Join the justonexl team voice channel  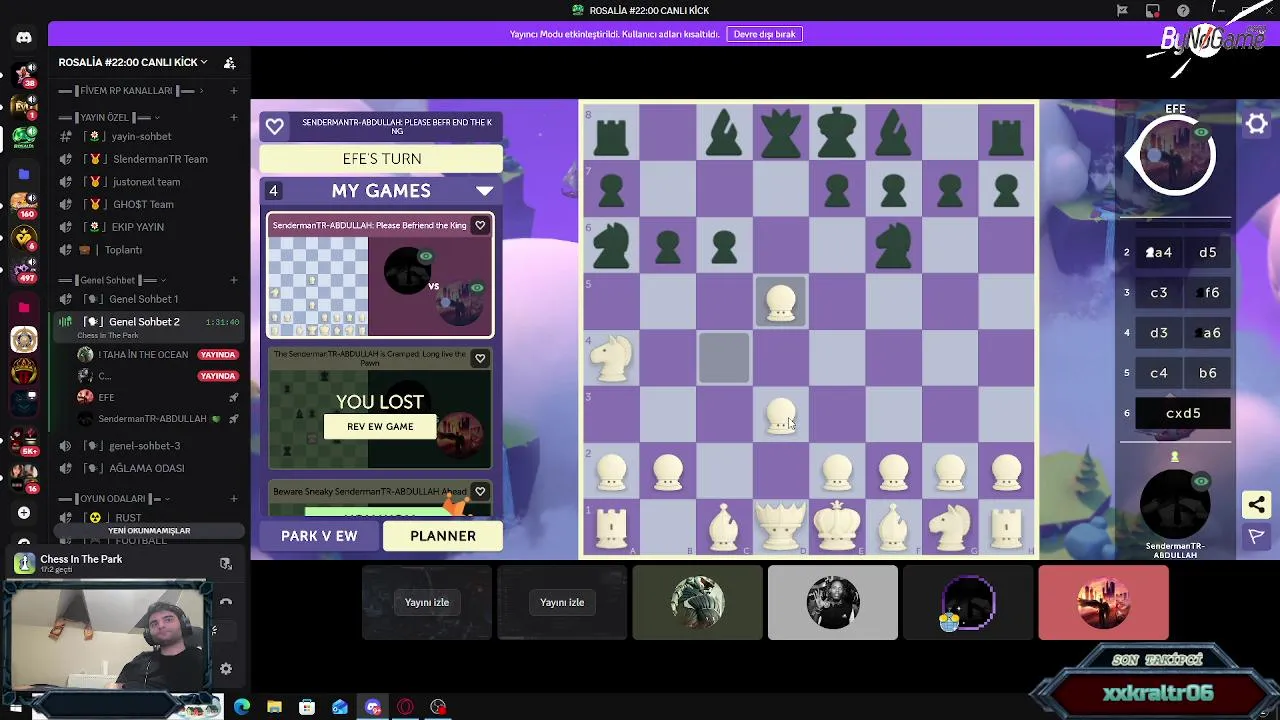(x=147, y=182)
